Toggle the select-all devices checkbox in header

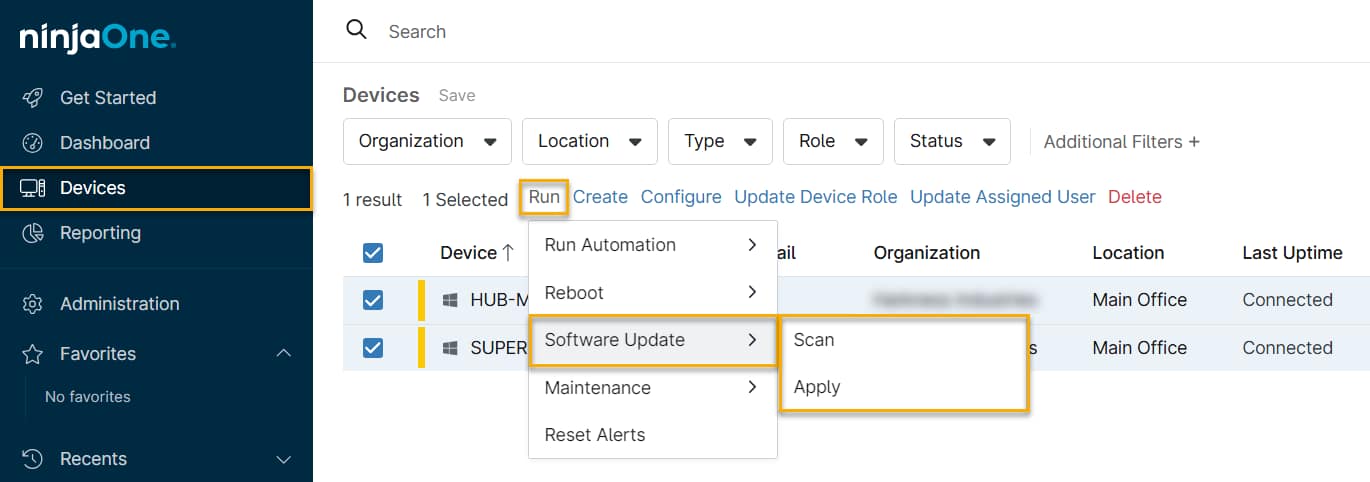click(x=373, y=253)
